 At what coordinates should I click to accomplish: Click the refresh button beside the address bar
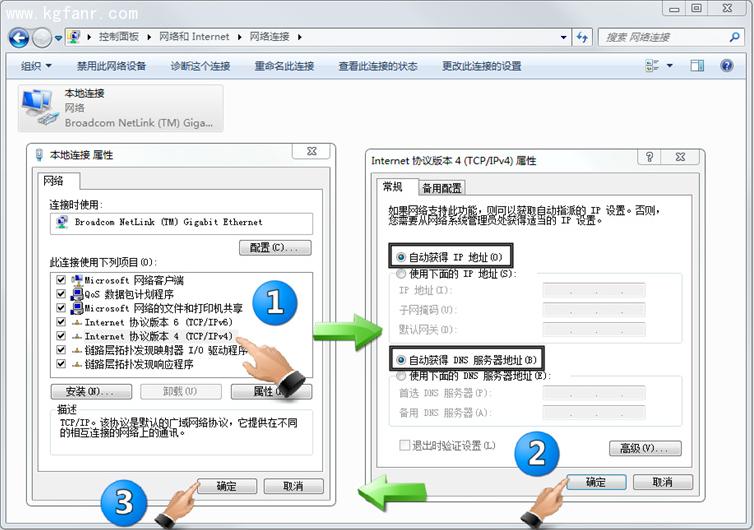[583, 37]
